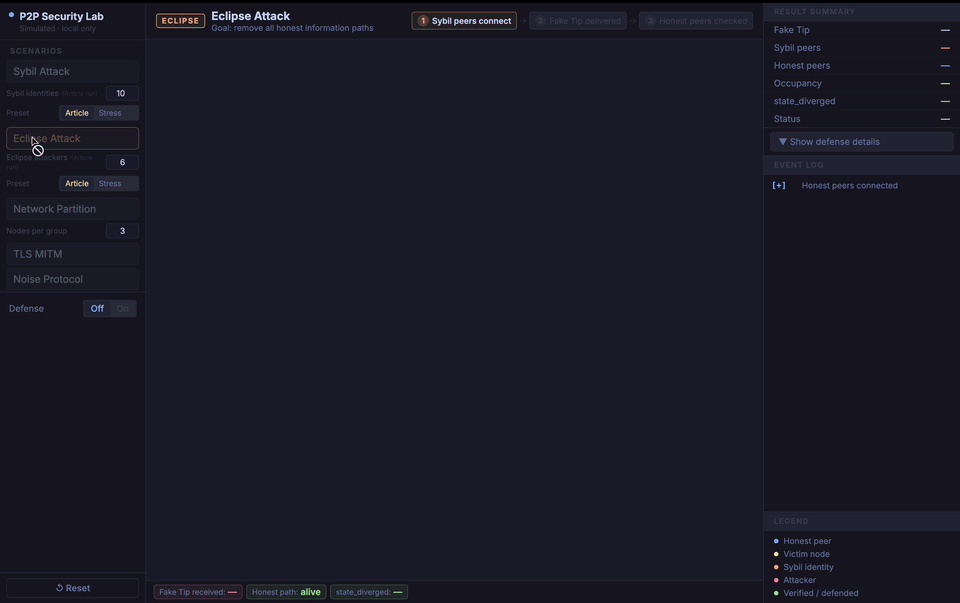Click the goal description under Eclipse Attack
Screen dimensions: 960x603
[292, 28]
